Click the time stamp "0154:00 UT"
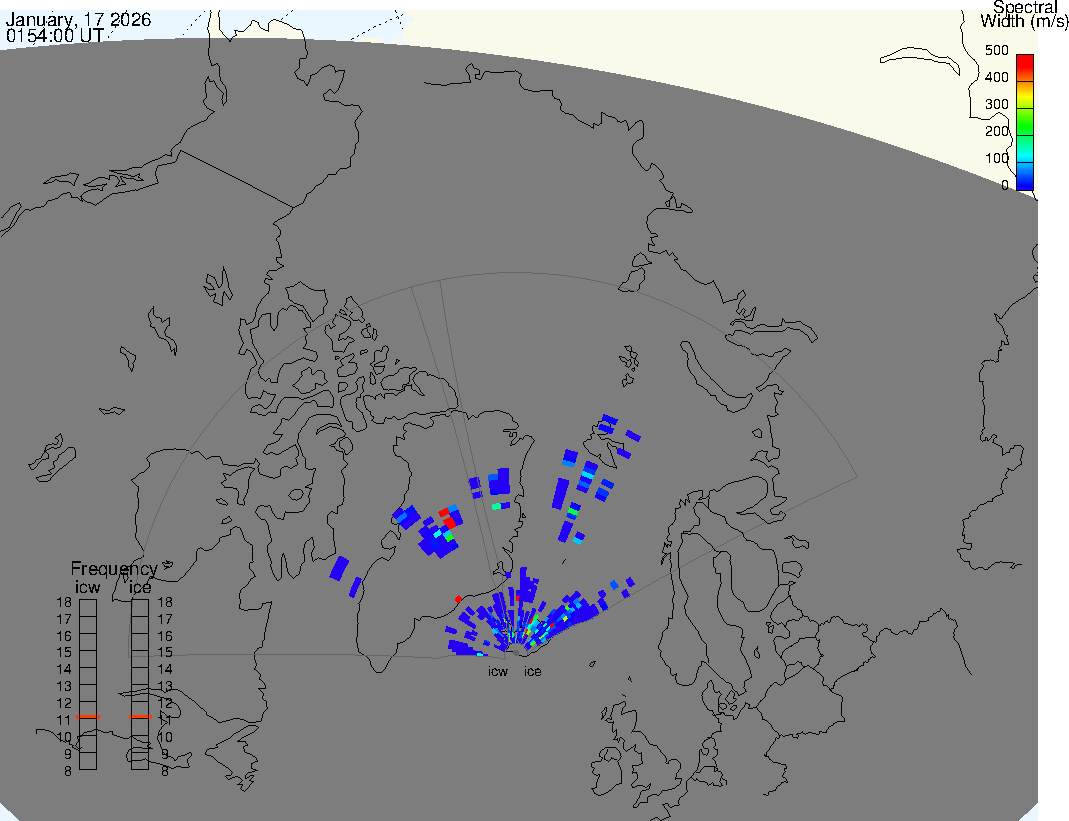Image resolution: width=1069 pixels, height=821 pixels. (x=55, y=35)
